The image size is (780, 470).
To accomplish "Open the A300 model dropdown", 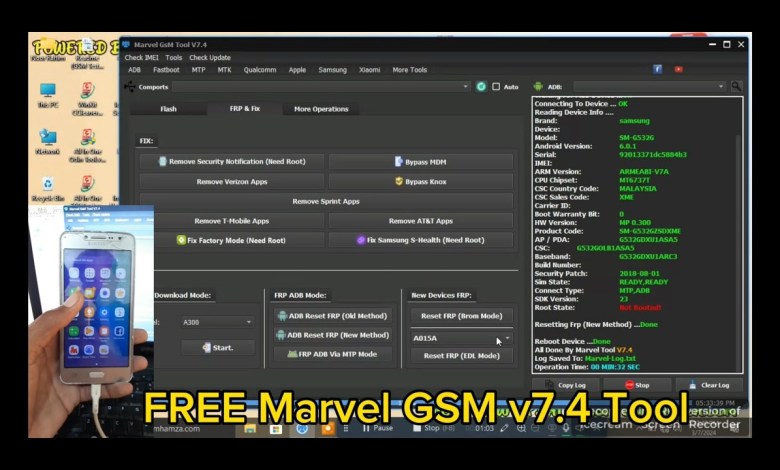I will [218, 322].
